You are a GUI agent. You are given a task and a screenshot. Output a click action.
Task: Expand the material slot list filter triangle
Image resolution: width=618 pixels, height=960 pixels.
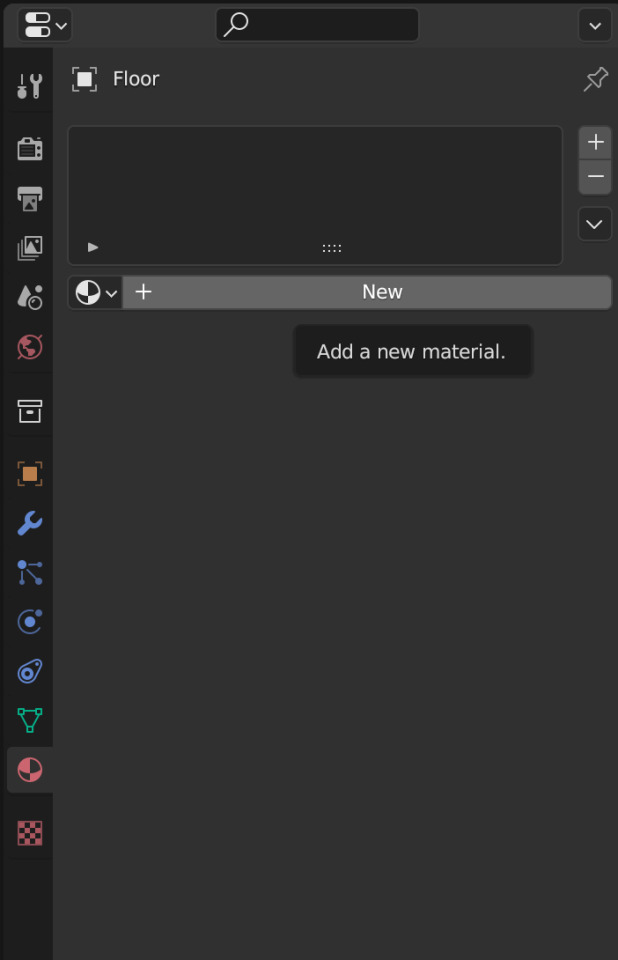click(92, 247)
